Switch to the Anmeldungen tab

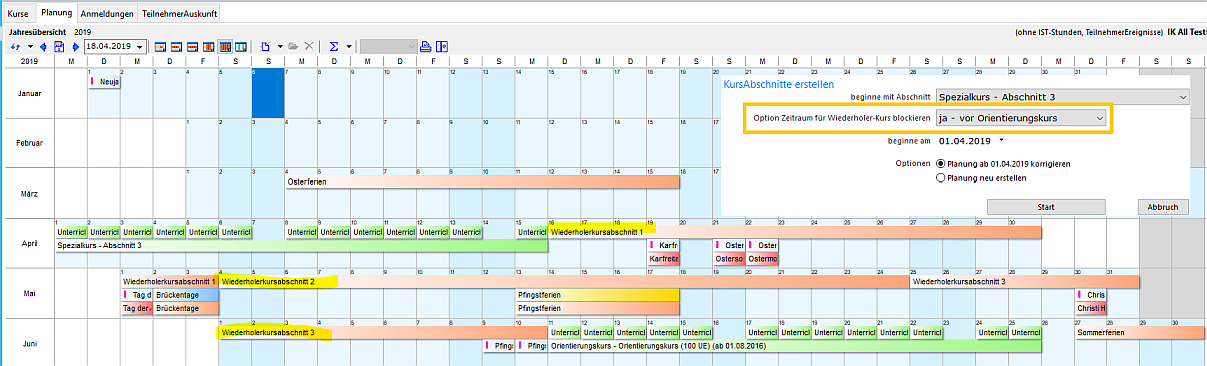(x=108, y=15)
